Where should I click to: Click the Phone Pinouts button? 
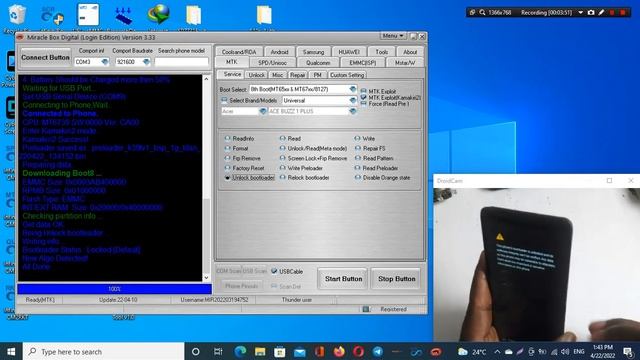point(241,286)
